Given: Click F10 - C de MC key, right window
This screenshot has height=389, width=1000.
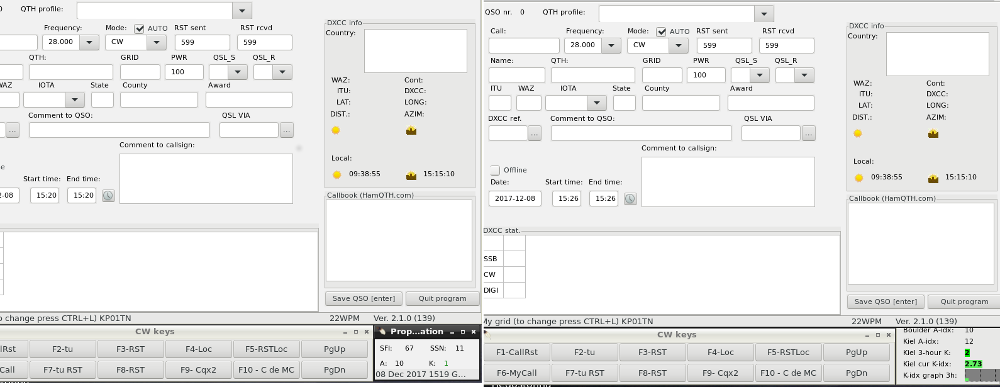Looking at the screenshot, I should (x=788, y=373).
